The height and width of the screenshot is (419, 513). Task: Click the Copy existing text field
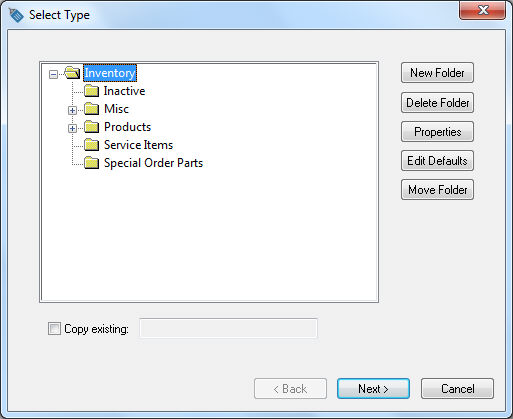[228, 328]
